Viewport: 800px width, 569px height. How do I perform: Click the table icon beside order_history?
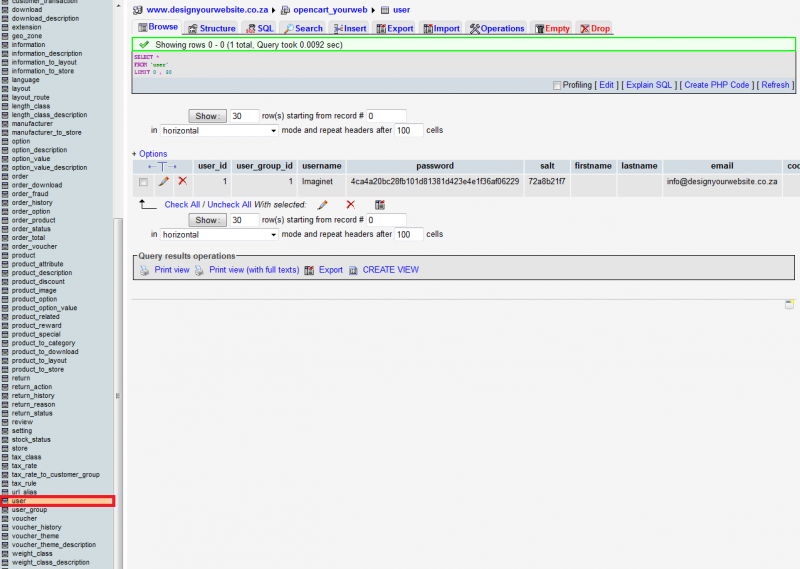tap(5, 203)
